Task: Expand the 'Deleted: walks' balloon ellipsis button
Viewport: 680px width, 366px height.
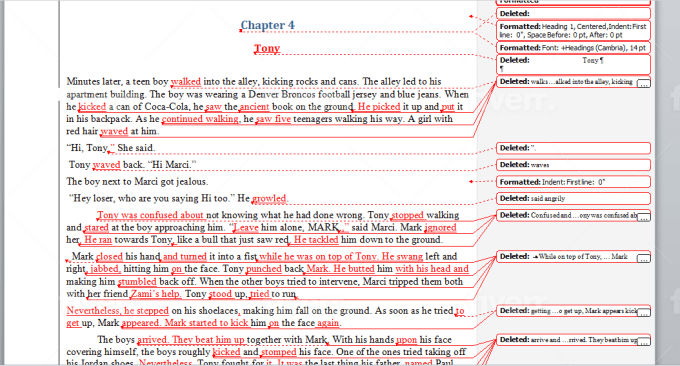Action: click(x=644, y=84)
